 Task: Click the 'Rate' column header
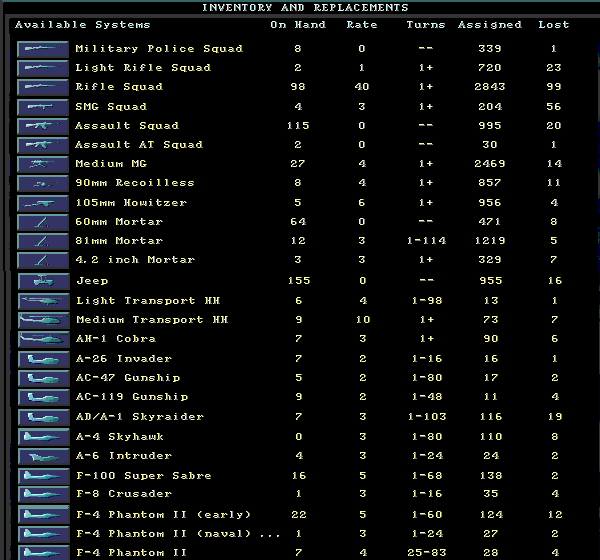pos(362,25)
